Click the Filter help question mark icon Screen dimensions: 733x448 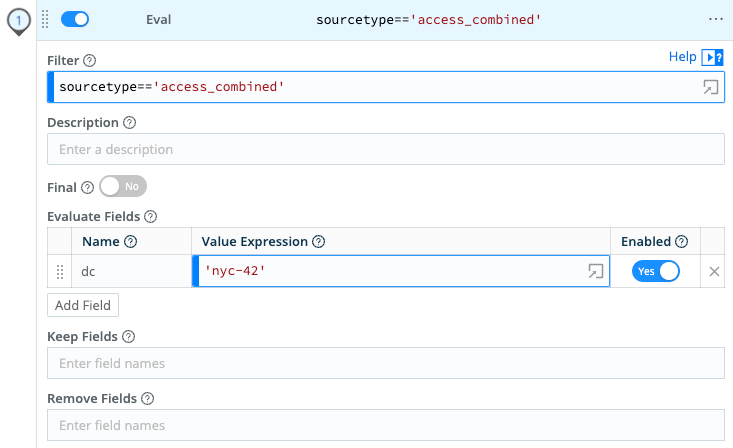pyautogui.click(x=90, y=61)
